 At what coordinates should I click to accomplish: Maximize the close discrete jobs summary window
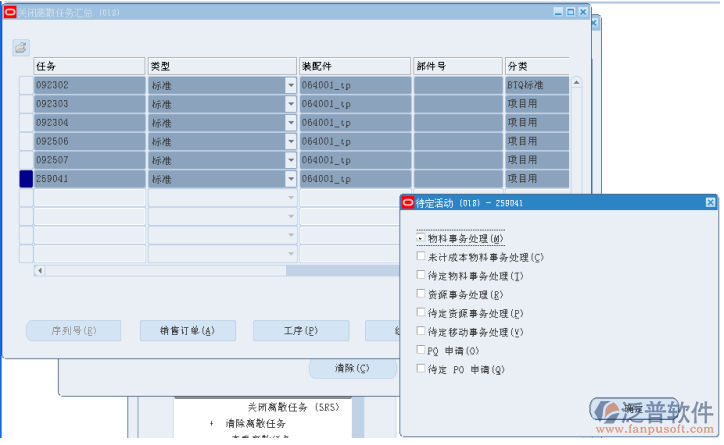[x=570, y=11]
